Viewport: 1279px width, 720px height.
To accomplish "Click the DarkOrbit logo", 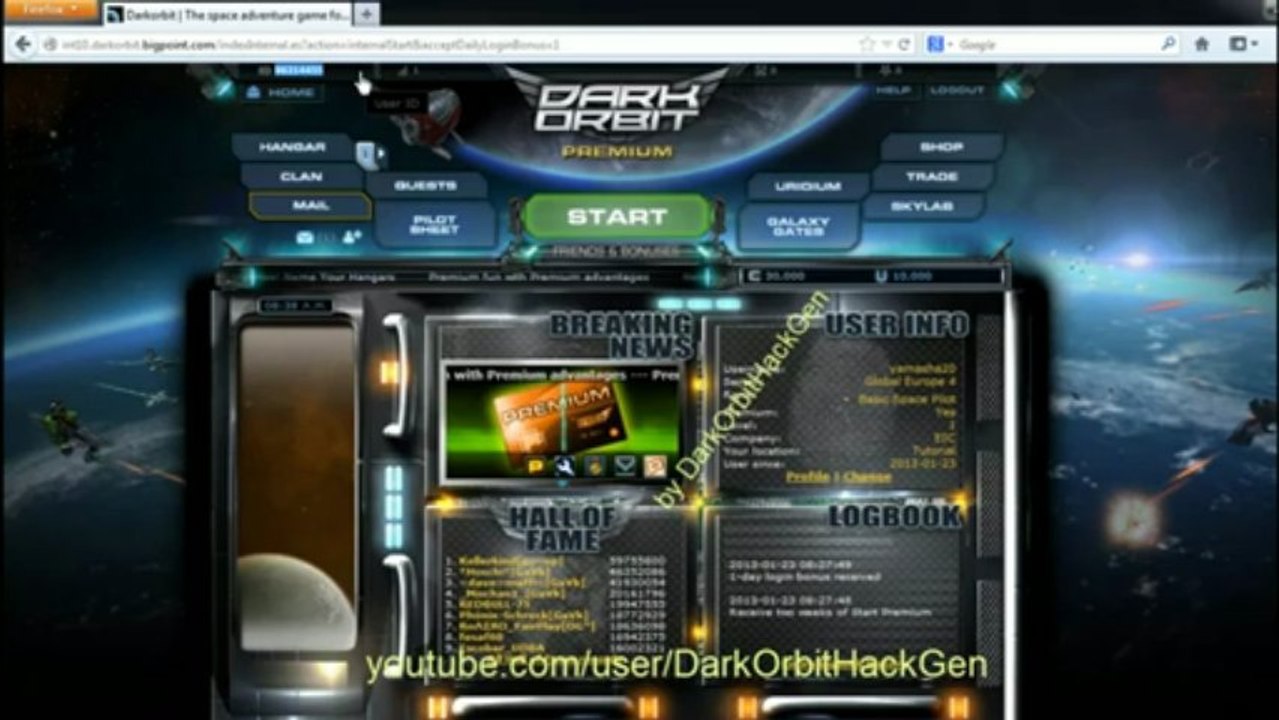I will pos(616,108).
